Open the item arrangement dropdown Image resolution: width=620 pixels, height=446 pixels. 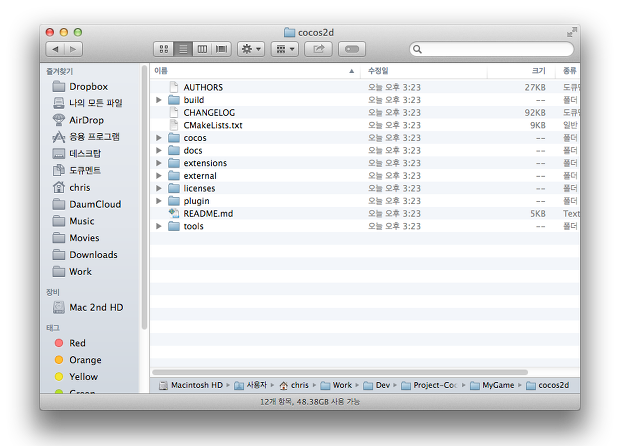(x=285, y=49)
